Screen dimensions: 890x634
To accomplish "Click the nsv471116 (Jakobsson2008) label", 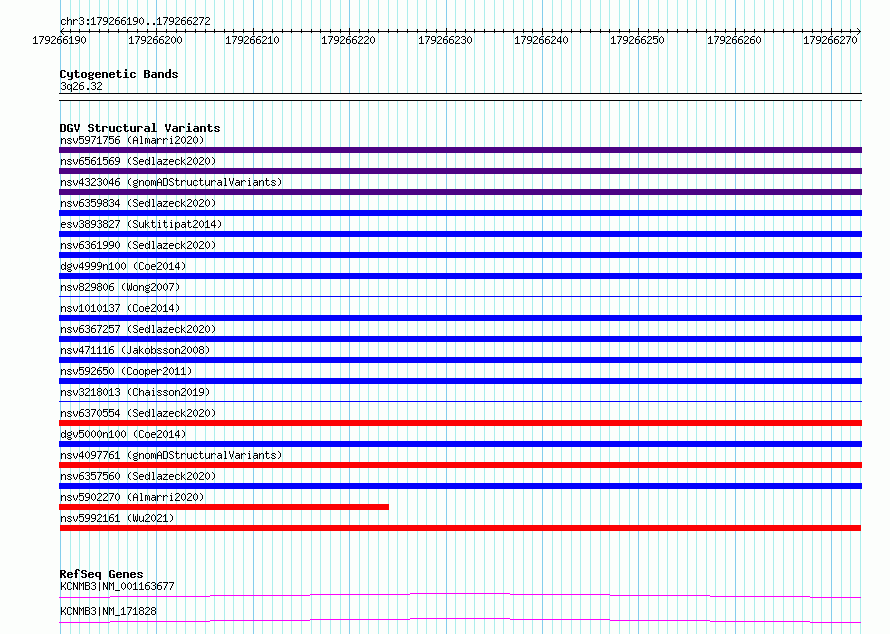I will [135, 350].
